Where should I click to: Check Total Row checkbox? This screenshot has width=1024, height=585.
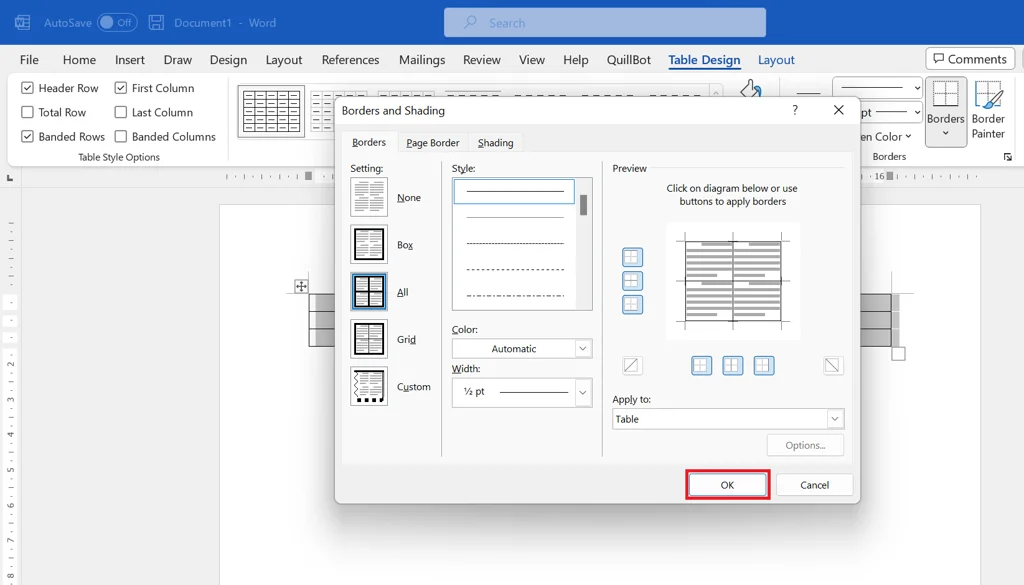tap(27, 112)
